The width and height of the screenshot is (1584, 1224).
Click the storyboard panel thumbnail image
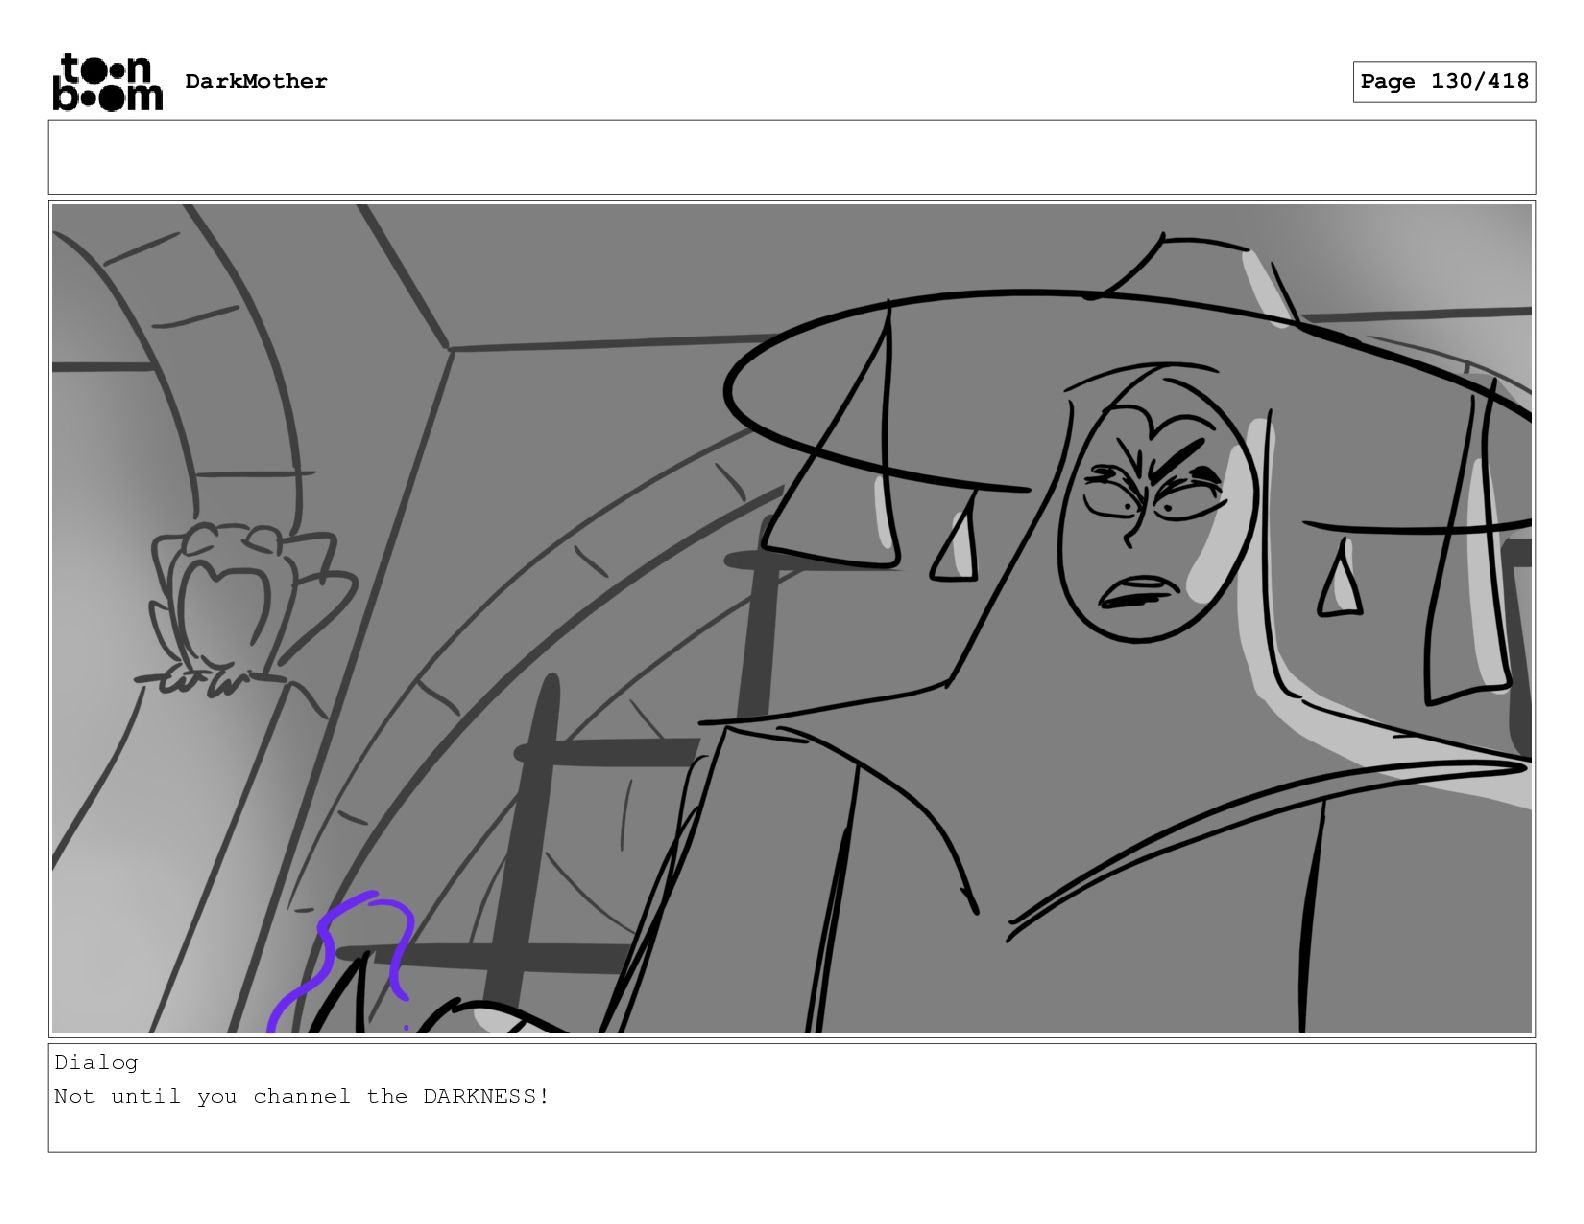click(792, 618)
